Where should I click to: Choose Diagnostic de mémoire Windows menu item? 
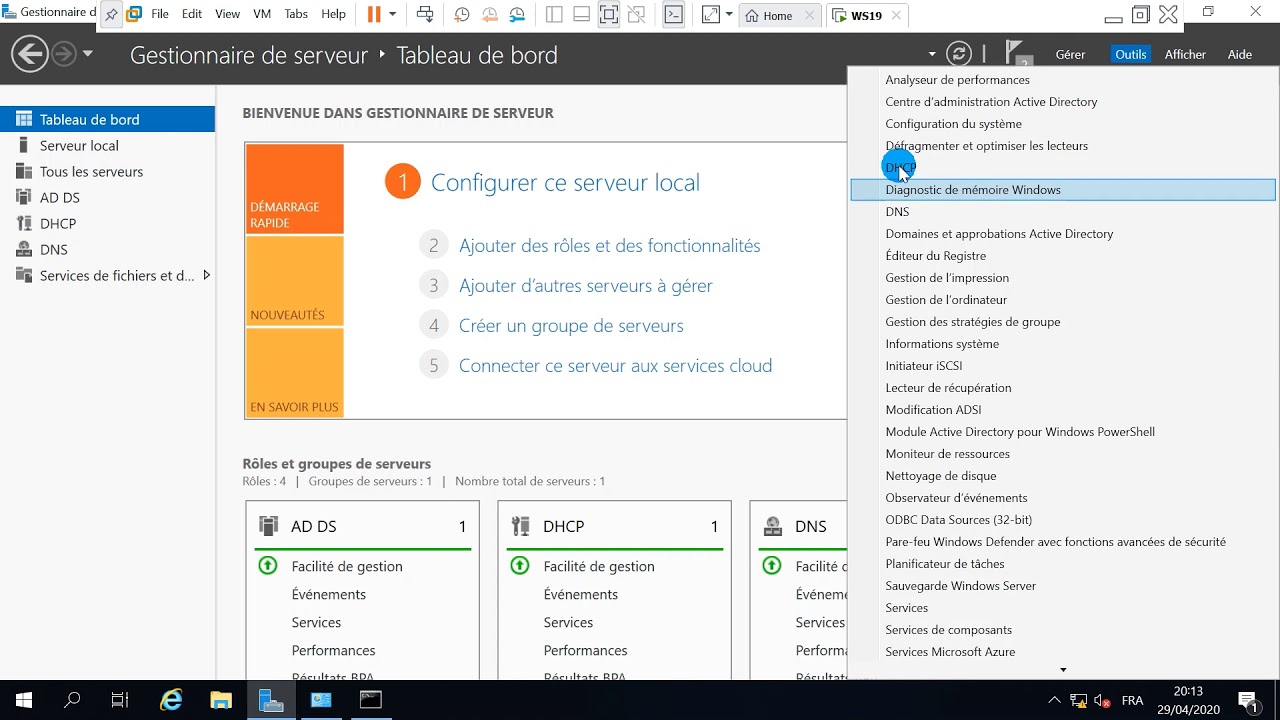[x=1063, y=189]
